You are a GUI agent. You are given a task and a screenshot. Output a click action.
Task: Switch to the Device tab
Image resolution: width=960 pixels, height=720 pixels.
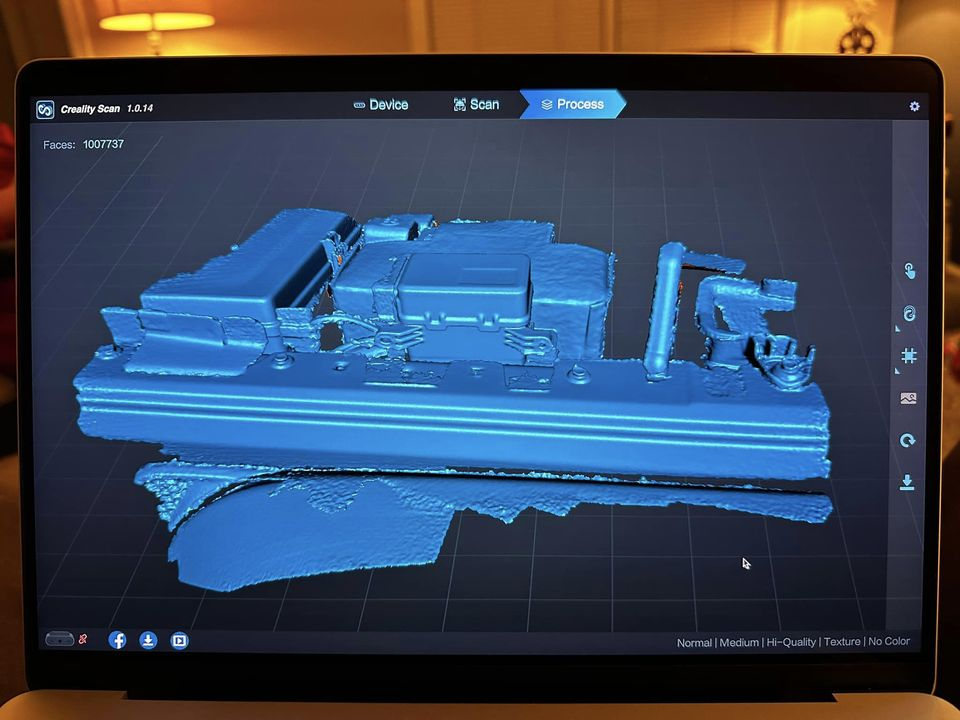[x=381, y=105]
